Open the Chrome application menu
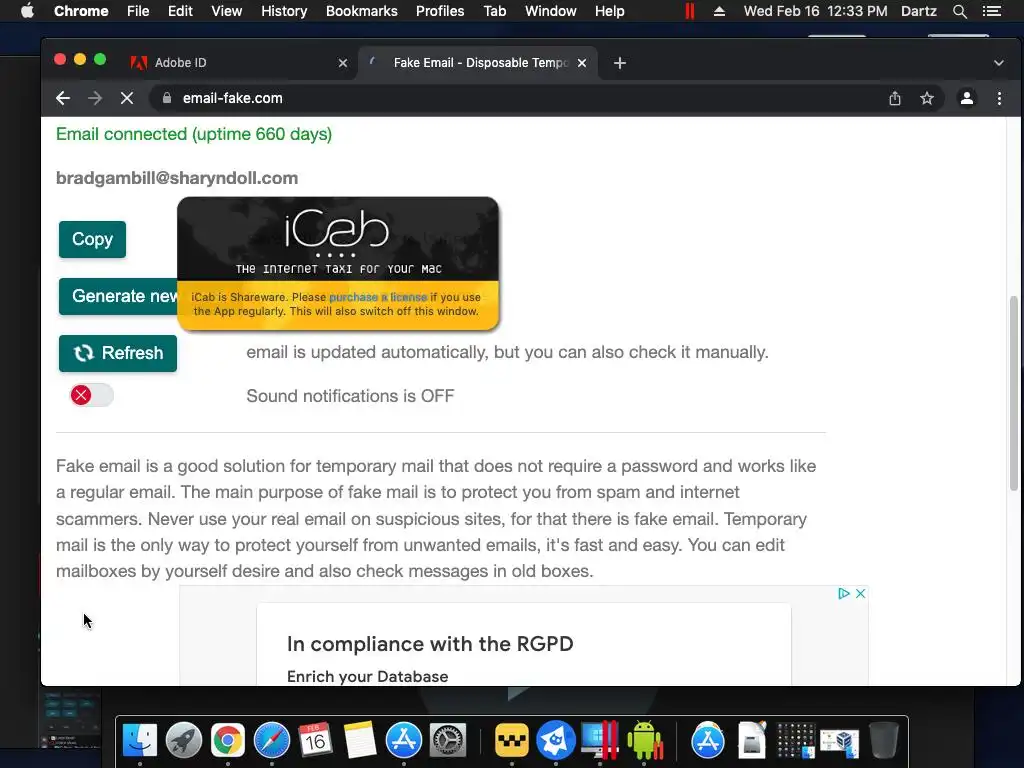The image size is (1024, 768). click(81, 11)
